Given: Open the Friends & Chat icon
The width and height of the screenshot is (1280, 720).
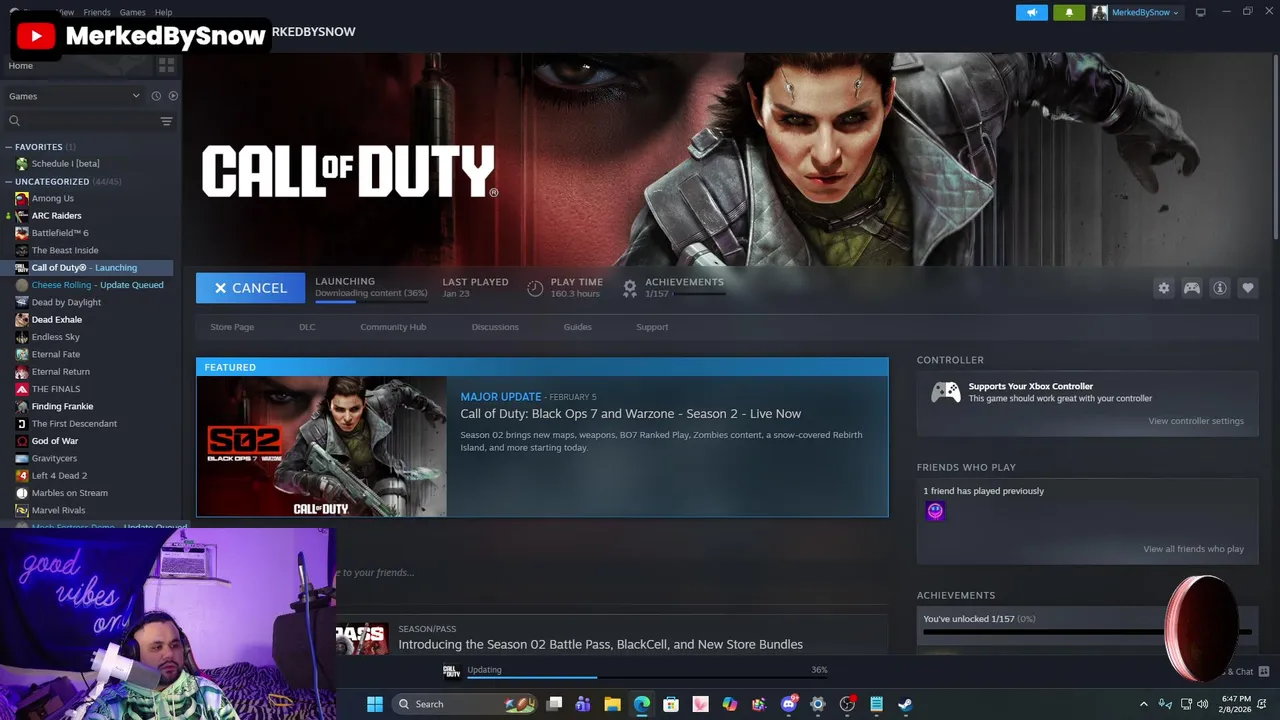Looking at the screenshot, I should point(1264,672).
